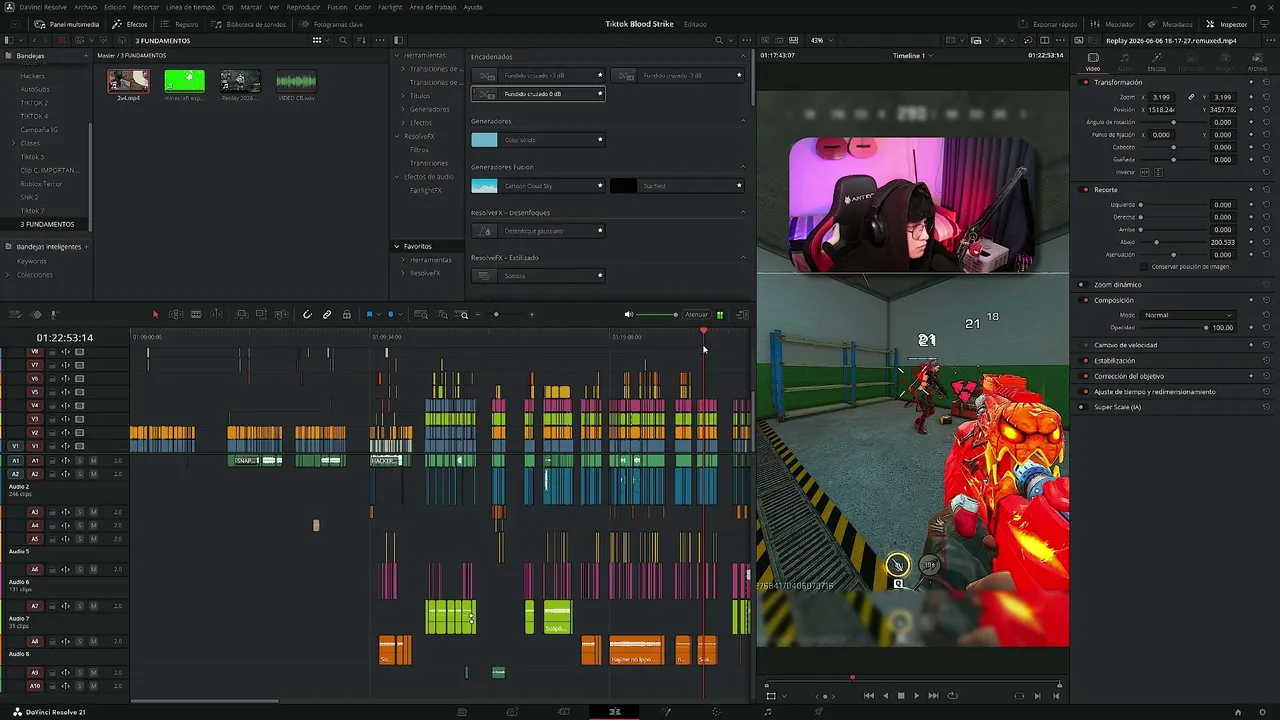Toggle the Inspector panel button
The height and width of the screenshot is (720, 1280).
point(1227,24)
